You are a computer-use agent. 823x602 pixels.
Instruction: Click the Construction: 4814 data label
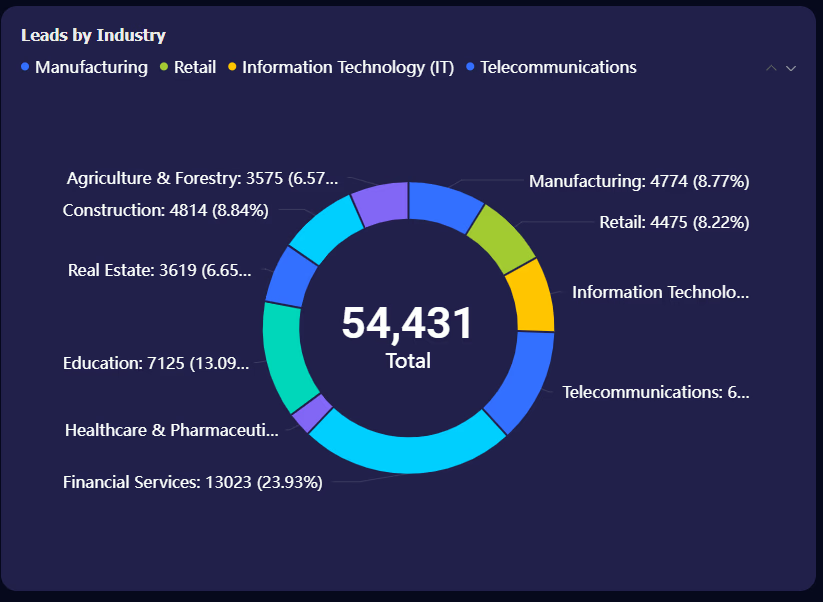[x=165, y=210]
